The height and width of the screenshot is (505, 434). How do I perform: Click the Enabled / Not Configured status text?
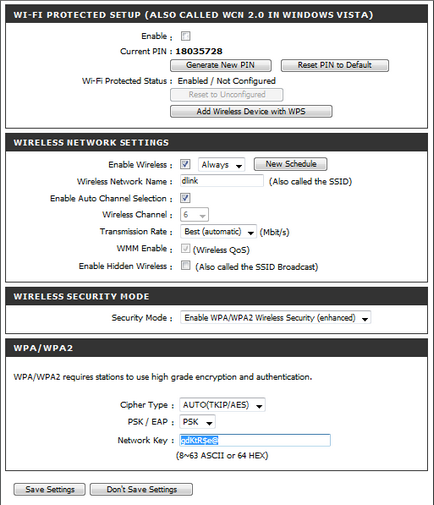(x=227, y=81)
